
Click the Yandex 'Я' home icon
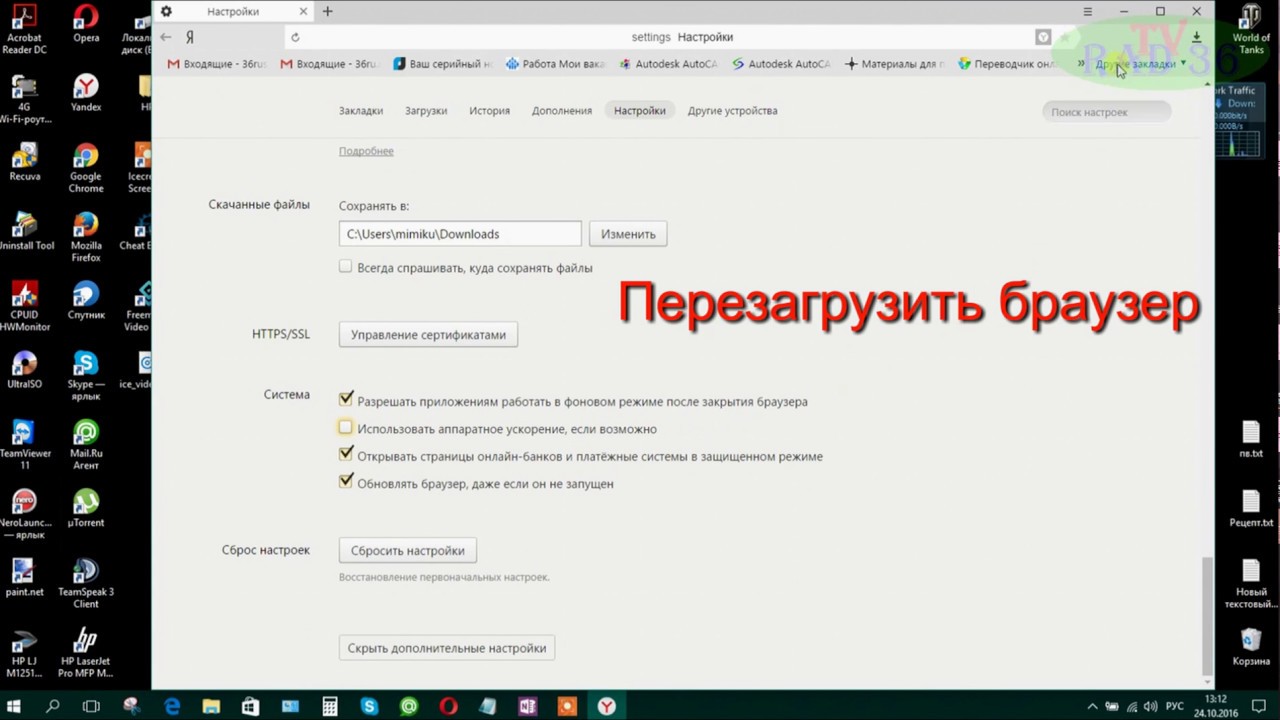click(x=189, y=37)
